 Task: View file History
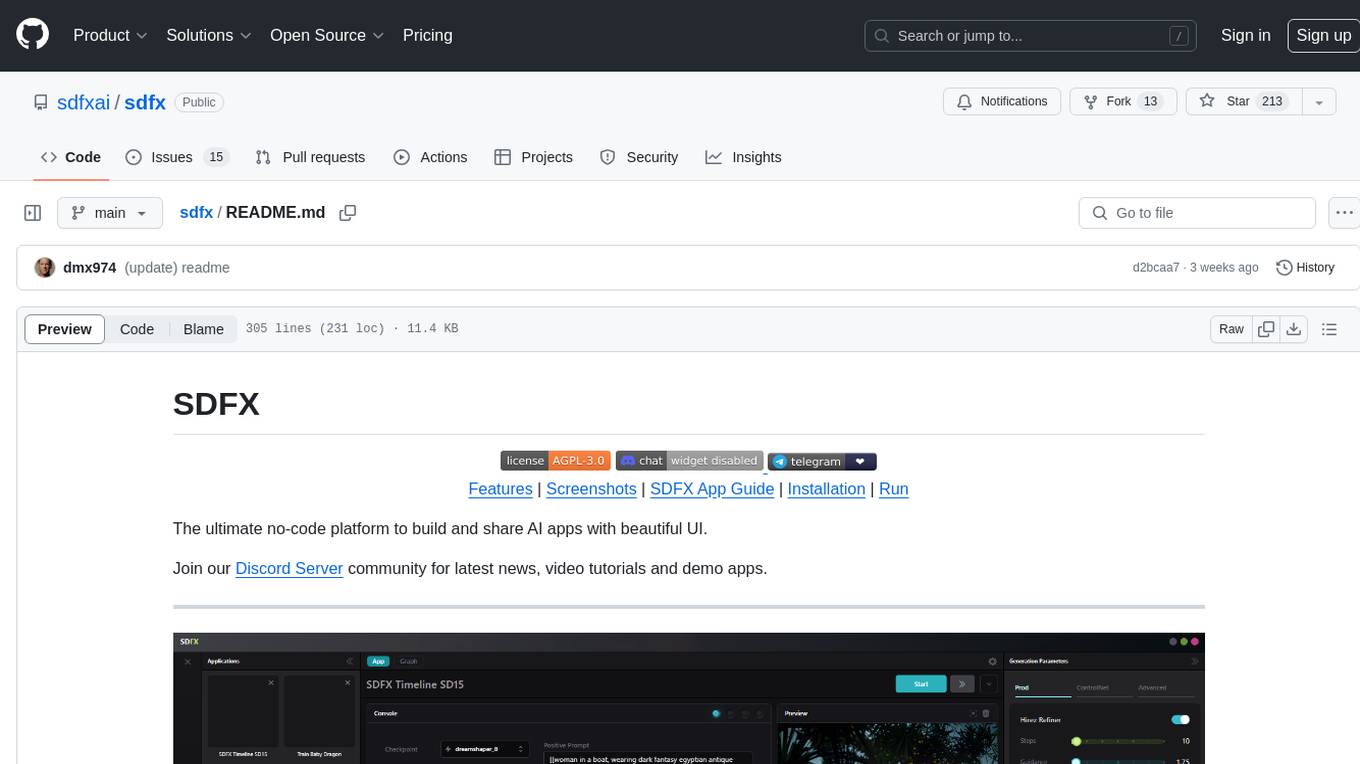[1305, 268]
